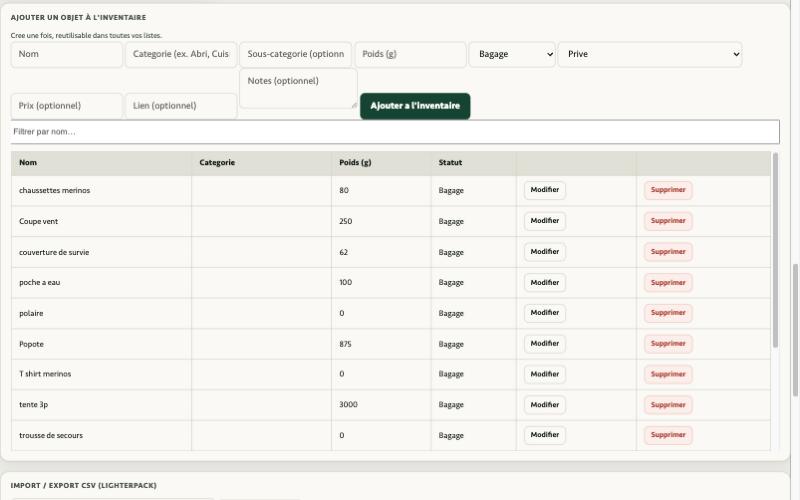The height and width of the screenshot is (500, 800).
Task: Remove the trousse de secours row
Action: click(668, 435)
